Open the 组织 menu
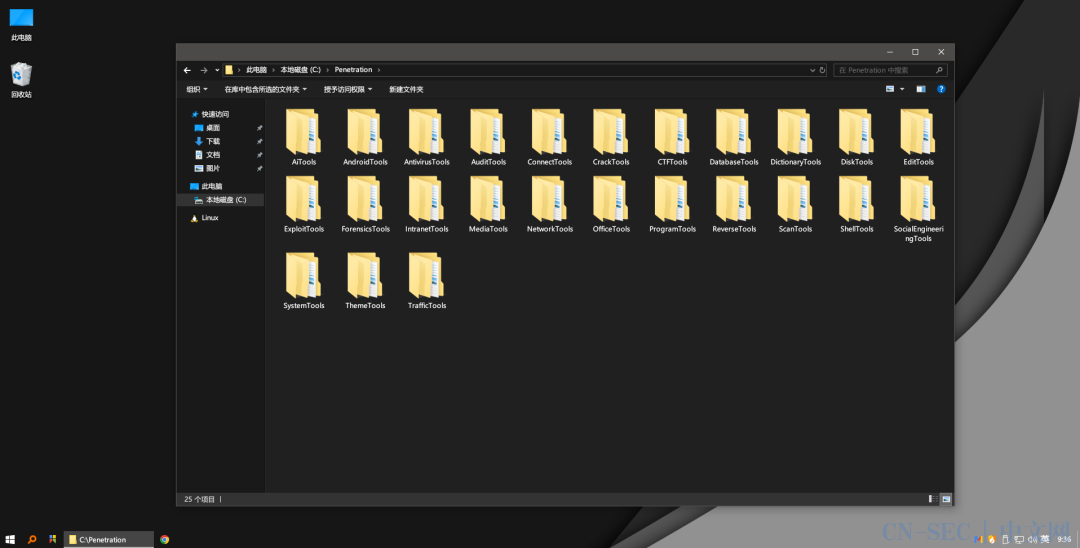 (x=196, y=89)
